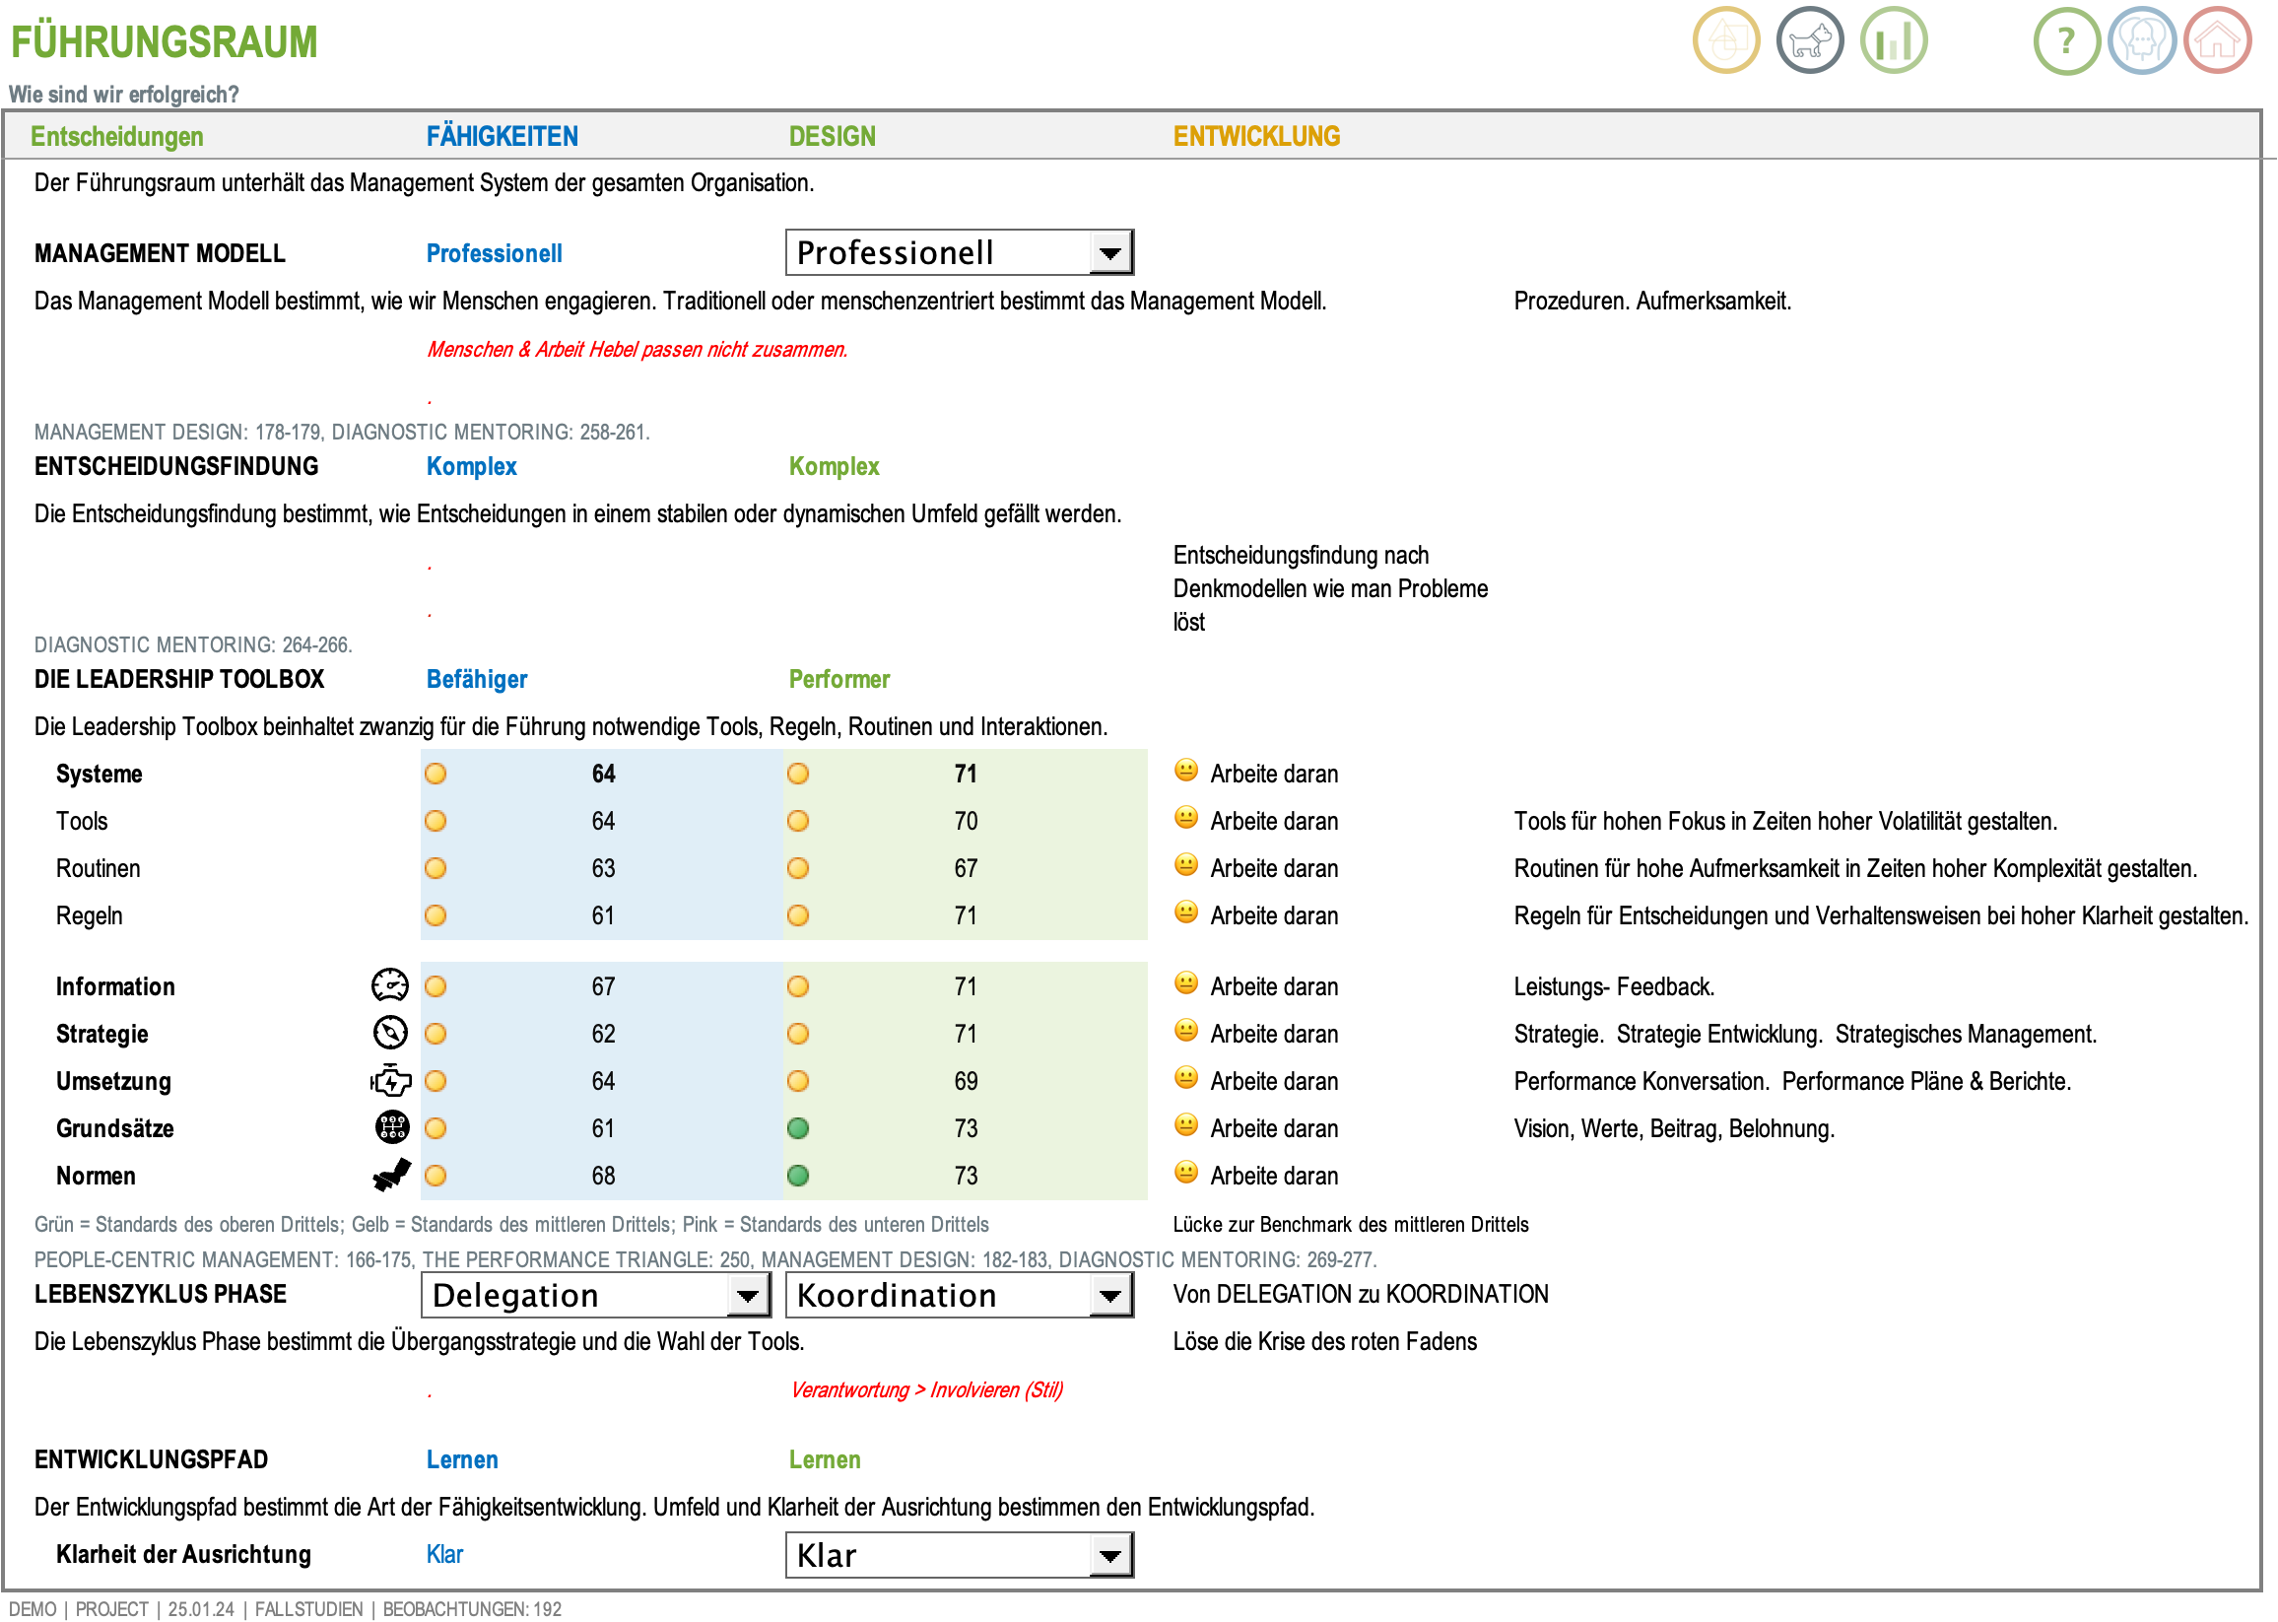Click the smiley icon in Tools row
The height and width of the screenshot is (1622, 2278).
pyautogui.click(x=1185, y=818)
